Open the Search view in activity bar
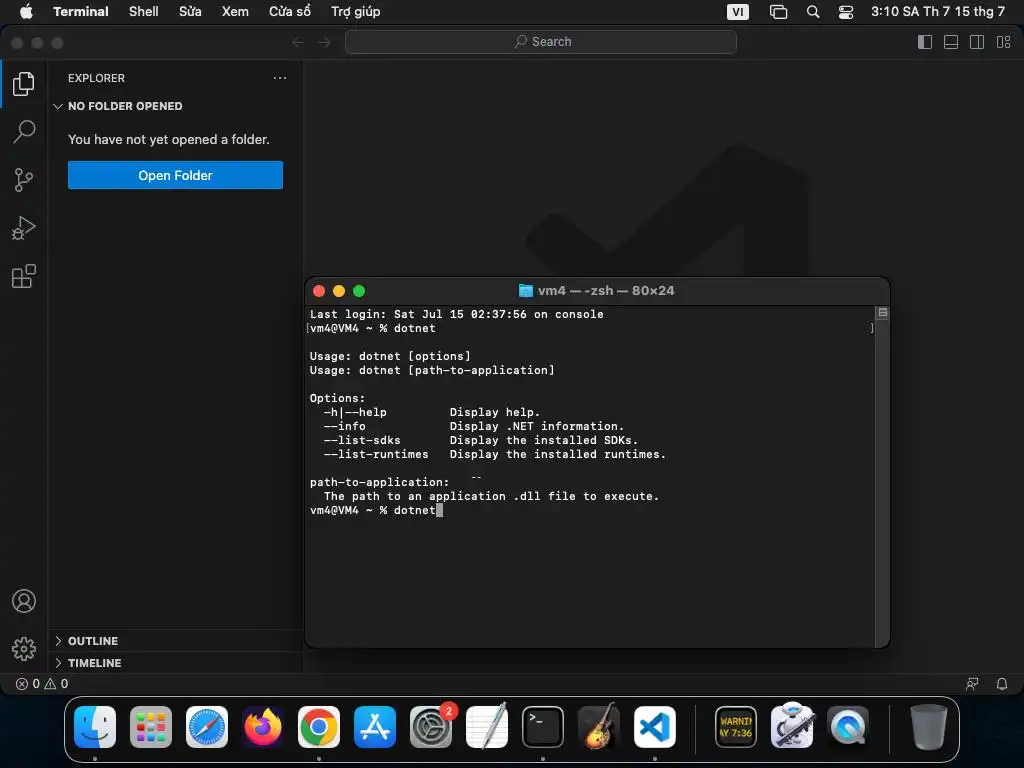The height and width of the screenshot is (768, 1024). 24,131
